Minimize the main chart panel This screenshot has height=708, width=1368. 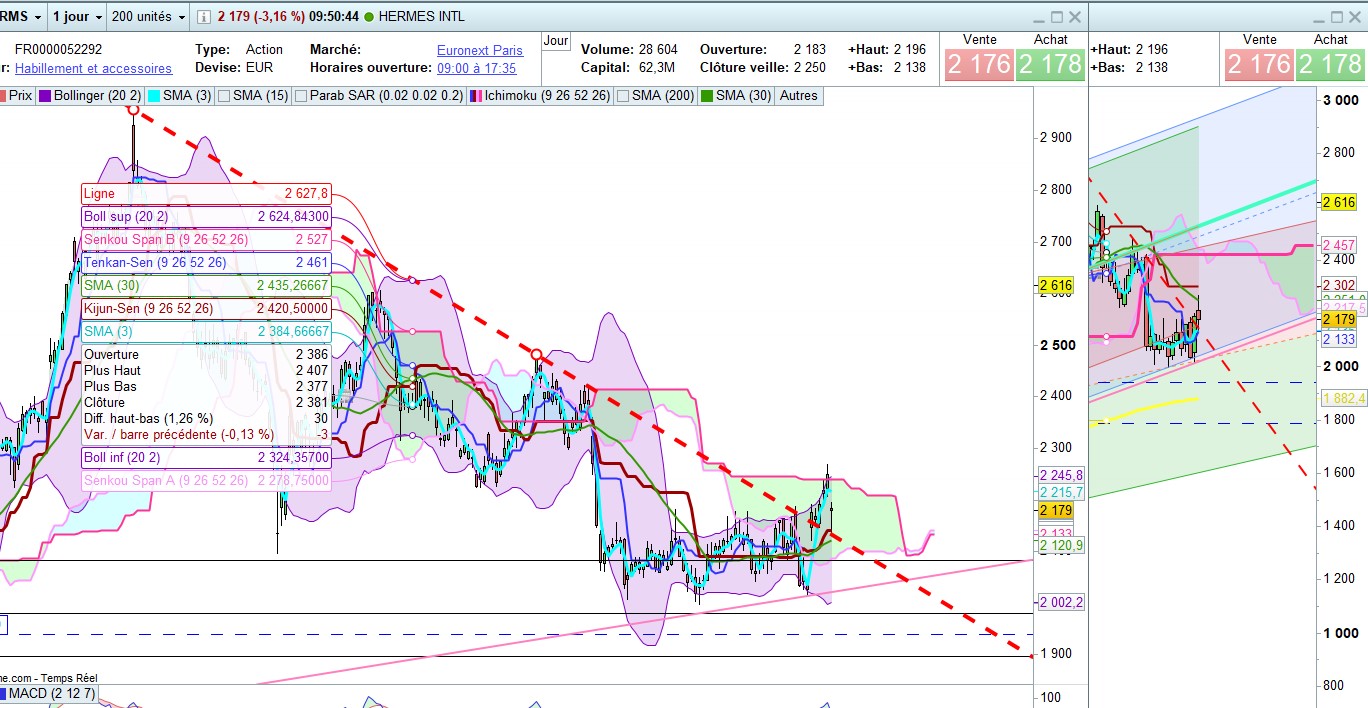tap(1037, 17)
